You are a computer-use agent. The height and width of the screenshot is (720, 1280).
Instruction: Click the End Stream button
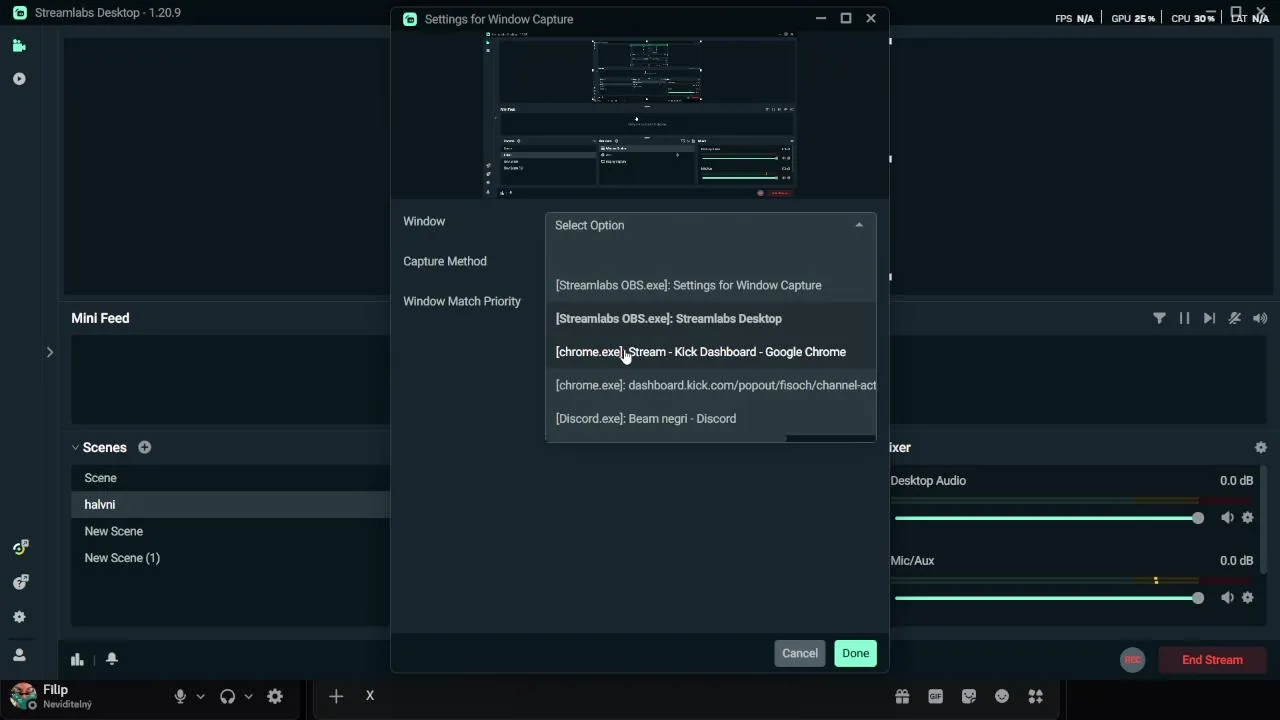[1212, 660]
